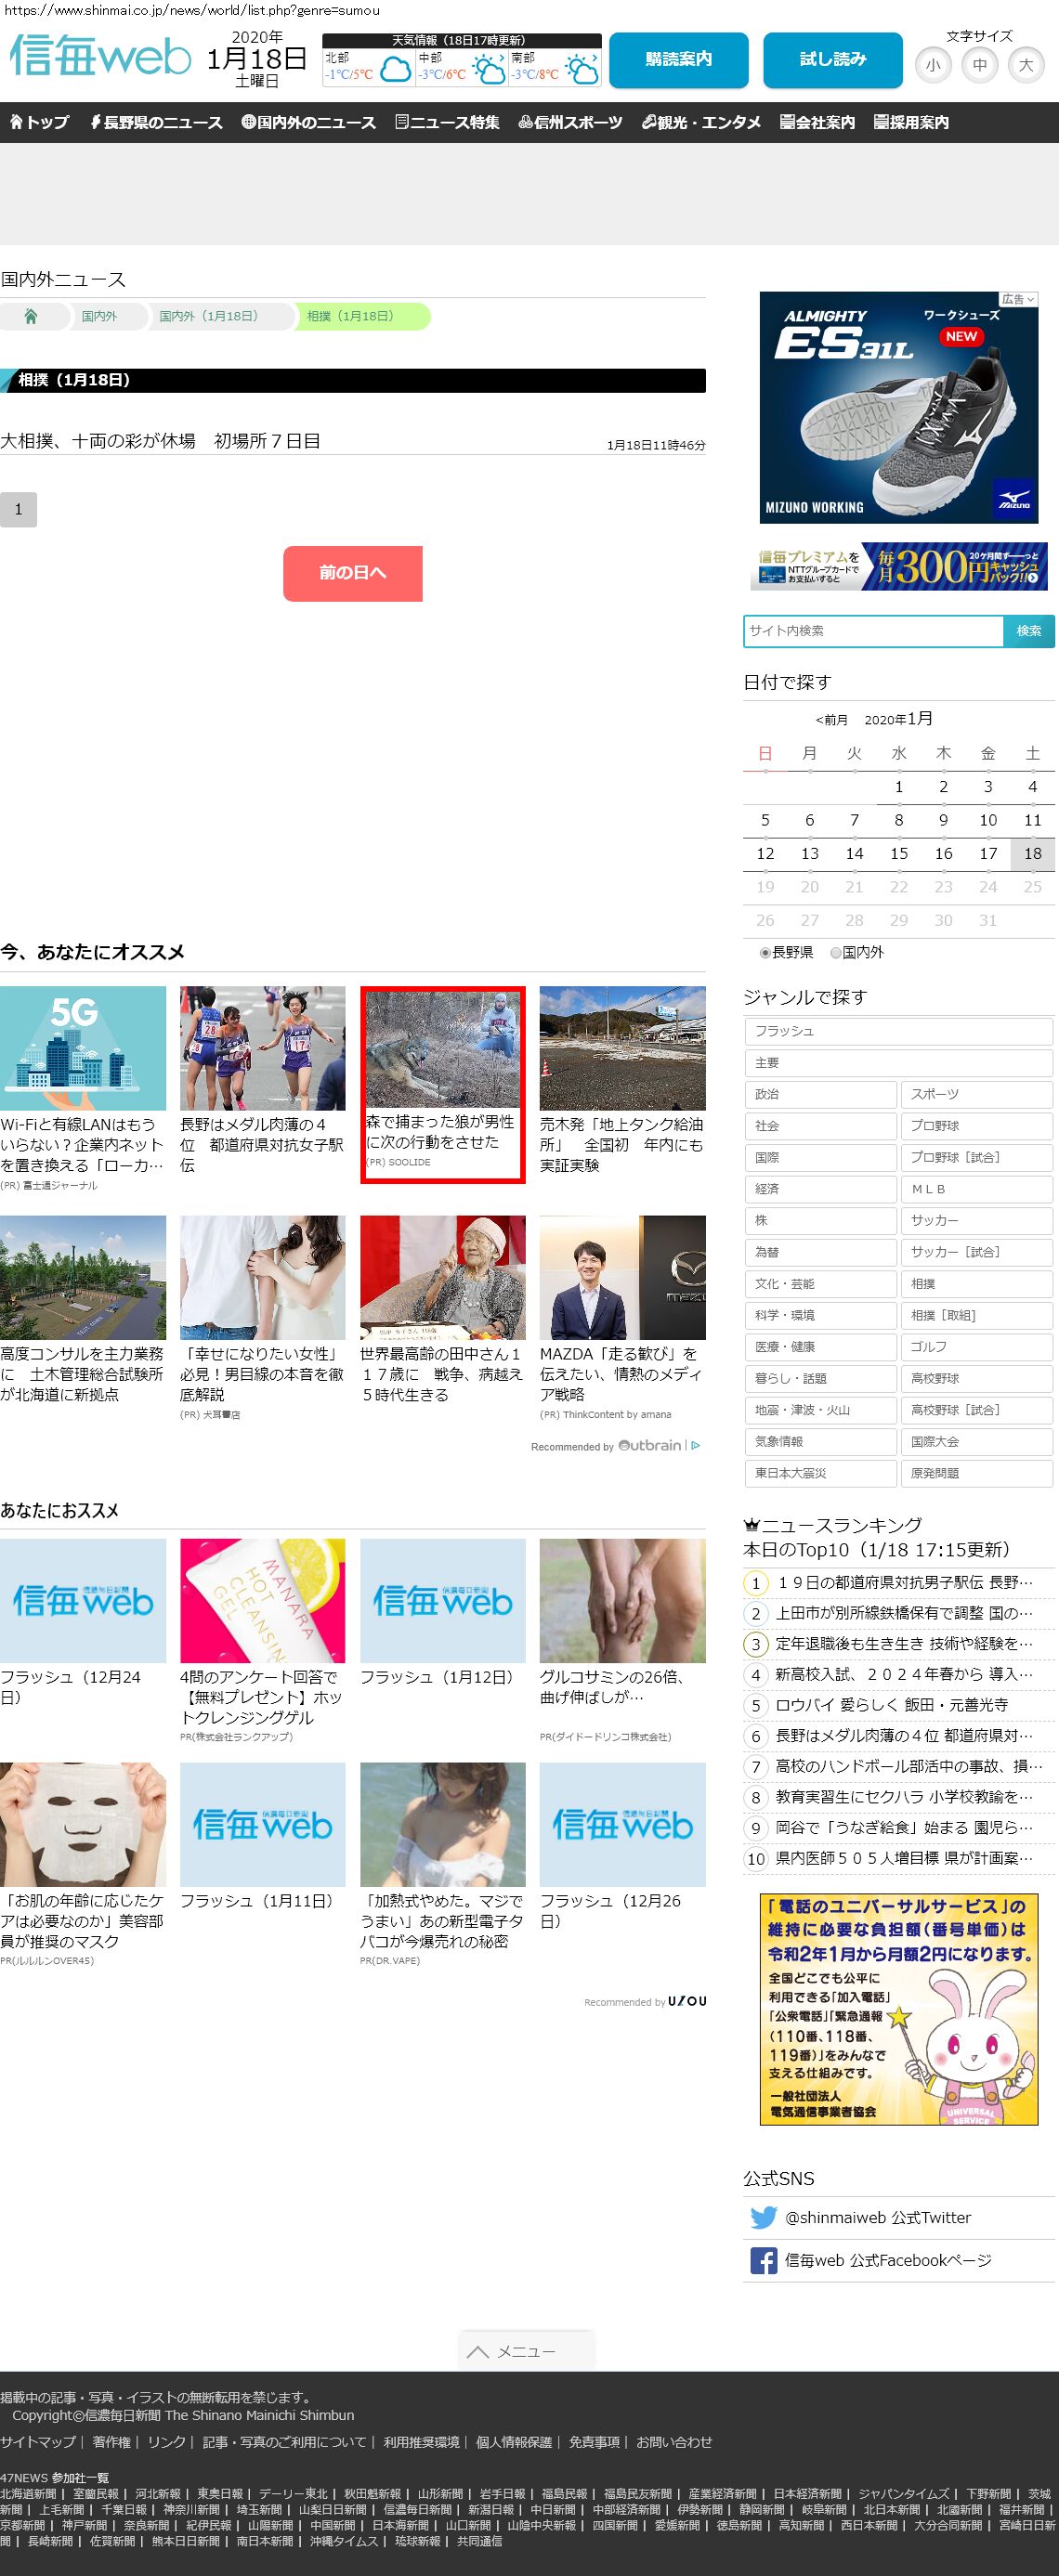
Task: Select the 長野県 radio button
Action: [x=765, y=953]
